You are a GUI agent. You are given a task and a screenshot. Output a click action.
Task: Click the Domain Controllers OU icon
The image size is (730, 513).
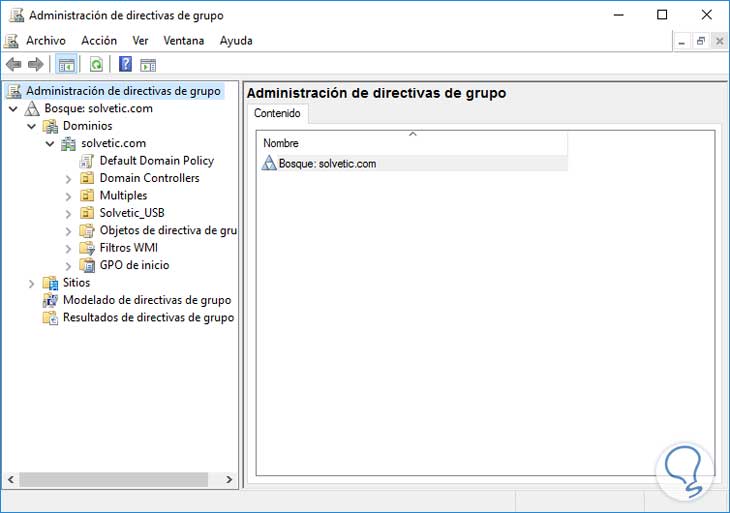tap(87, 178)
